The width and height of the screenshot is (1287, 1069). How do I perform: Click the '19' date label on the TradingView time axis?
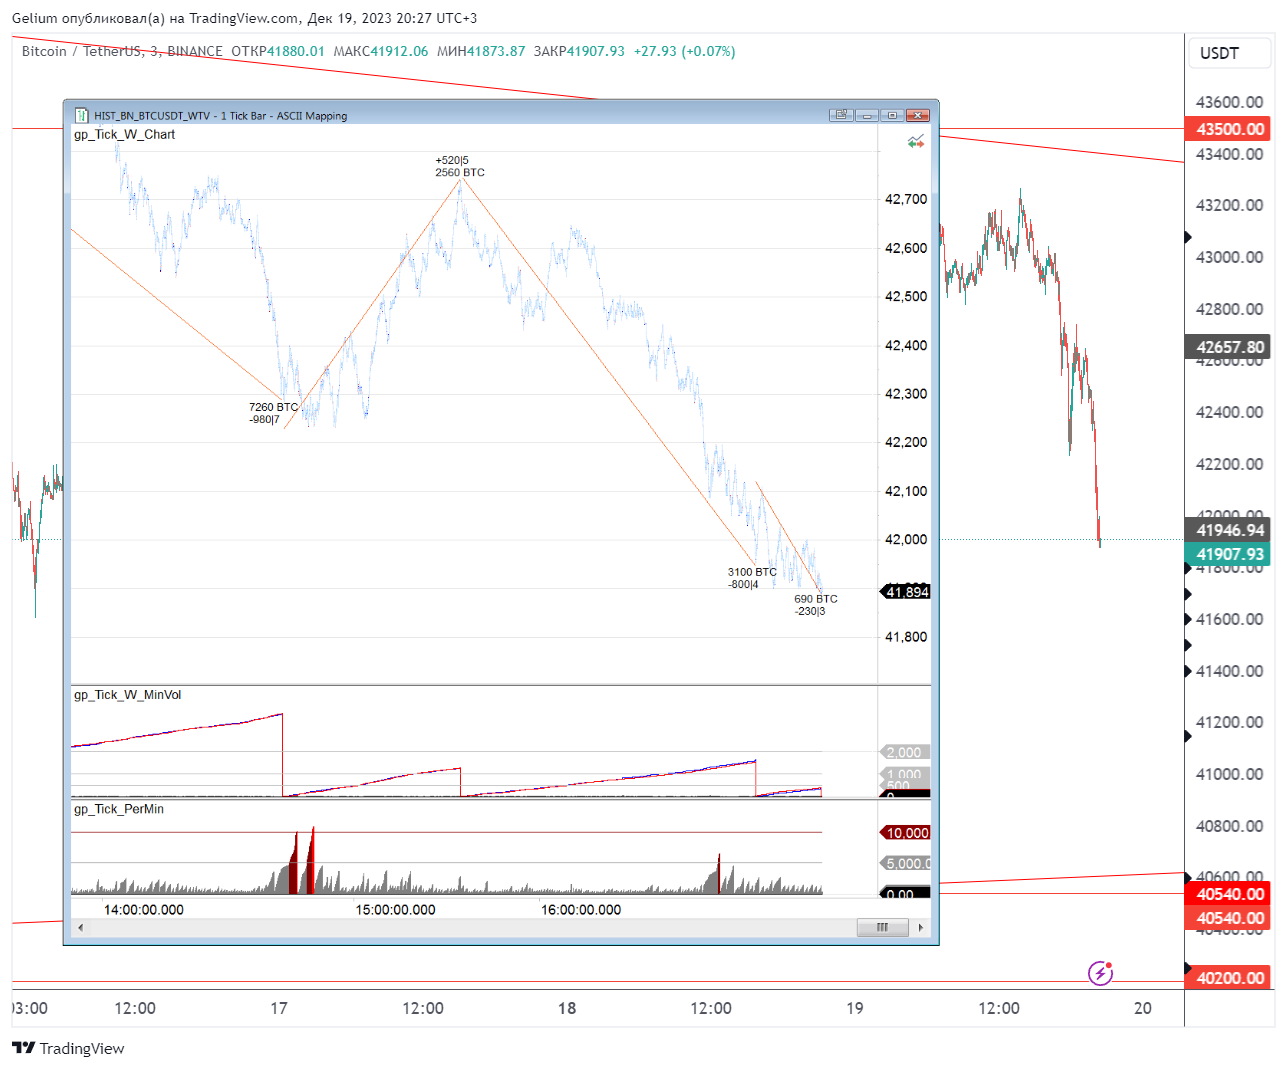[x=855, y=1008]
